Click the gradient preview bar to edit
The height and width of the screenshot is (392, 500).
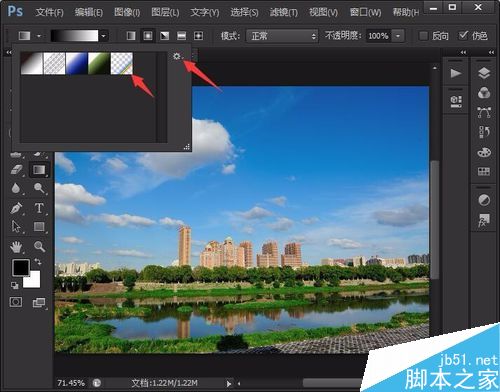(75, 36)
